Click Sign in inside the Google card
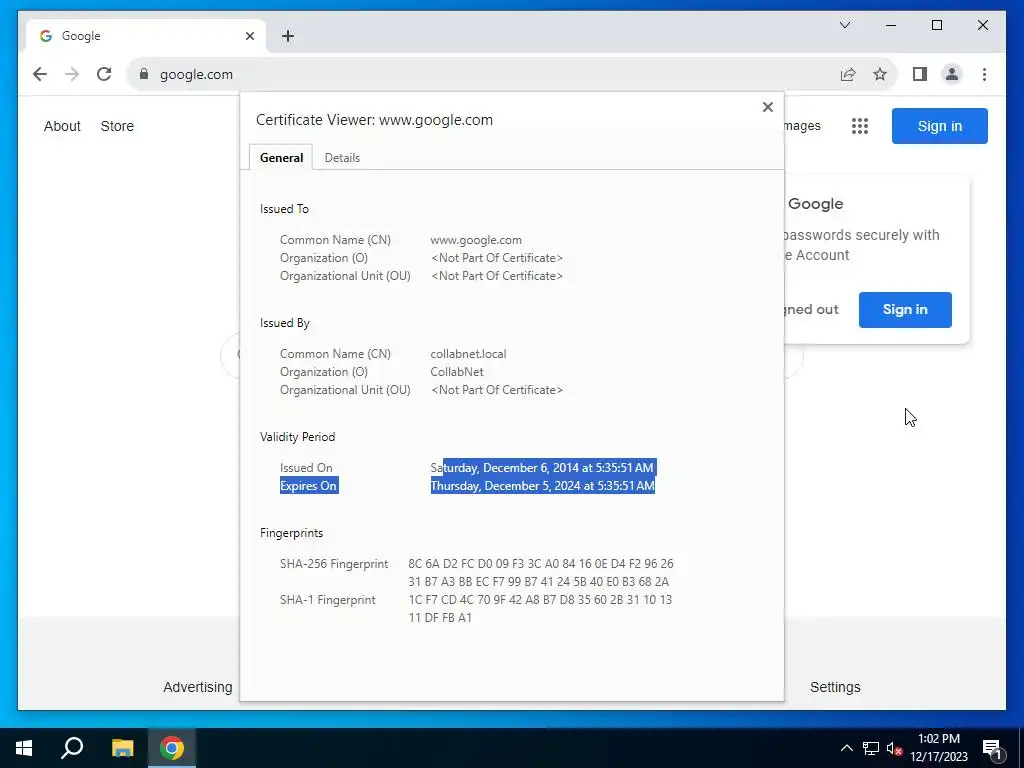Image resolution: width=1024 pixels, height=768 pixels. pos(905,310)
